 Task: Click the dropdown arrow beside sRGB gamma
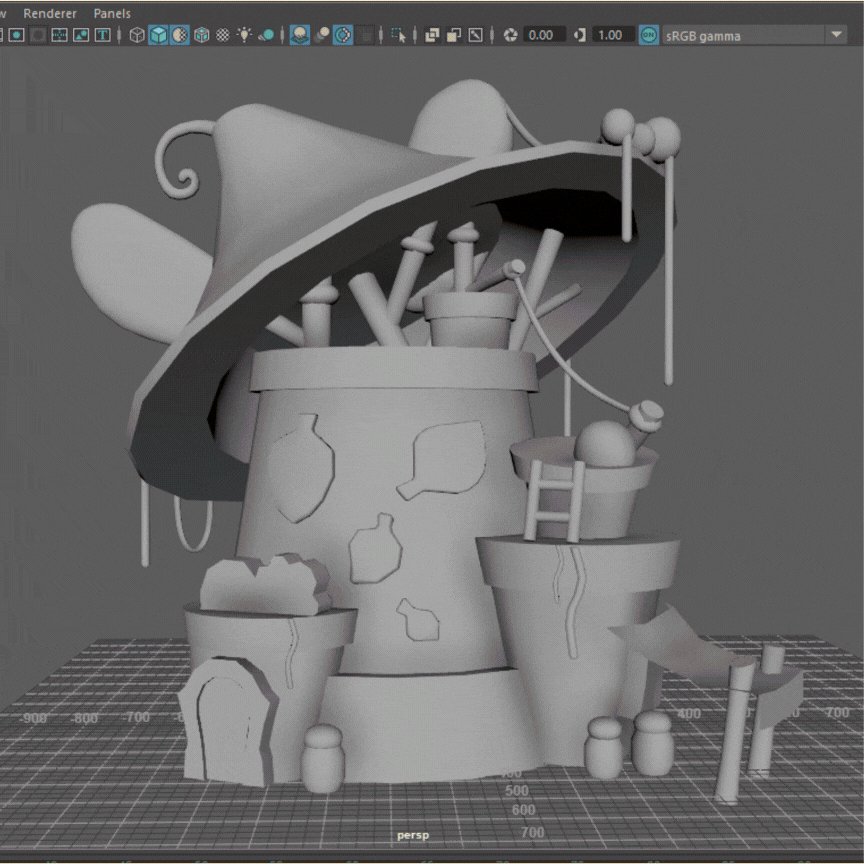837,35
